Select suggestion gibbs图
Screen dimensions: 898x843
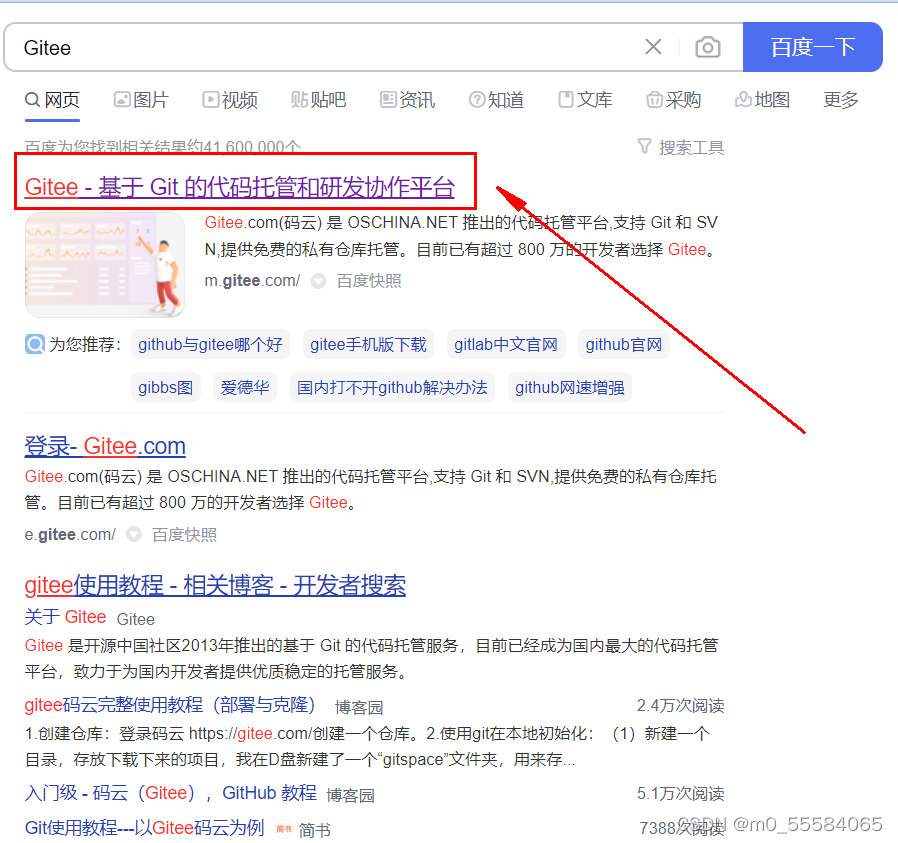coord(166,387)
